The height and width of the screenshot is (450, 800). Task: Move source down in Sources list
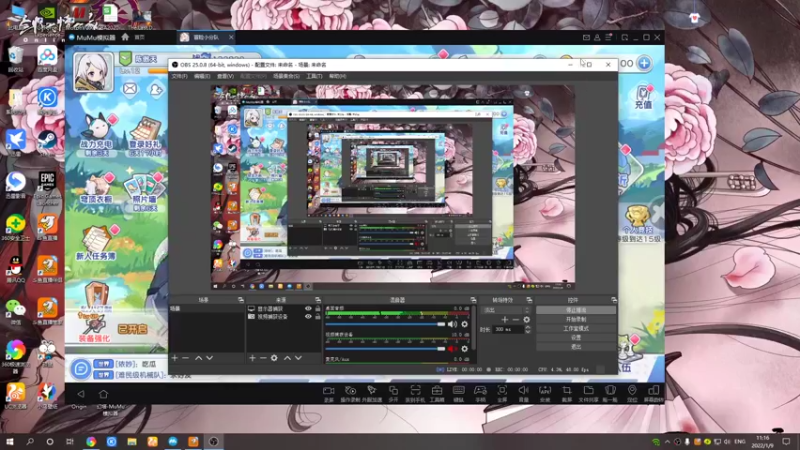coord(298,358)
